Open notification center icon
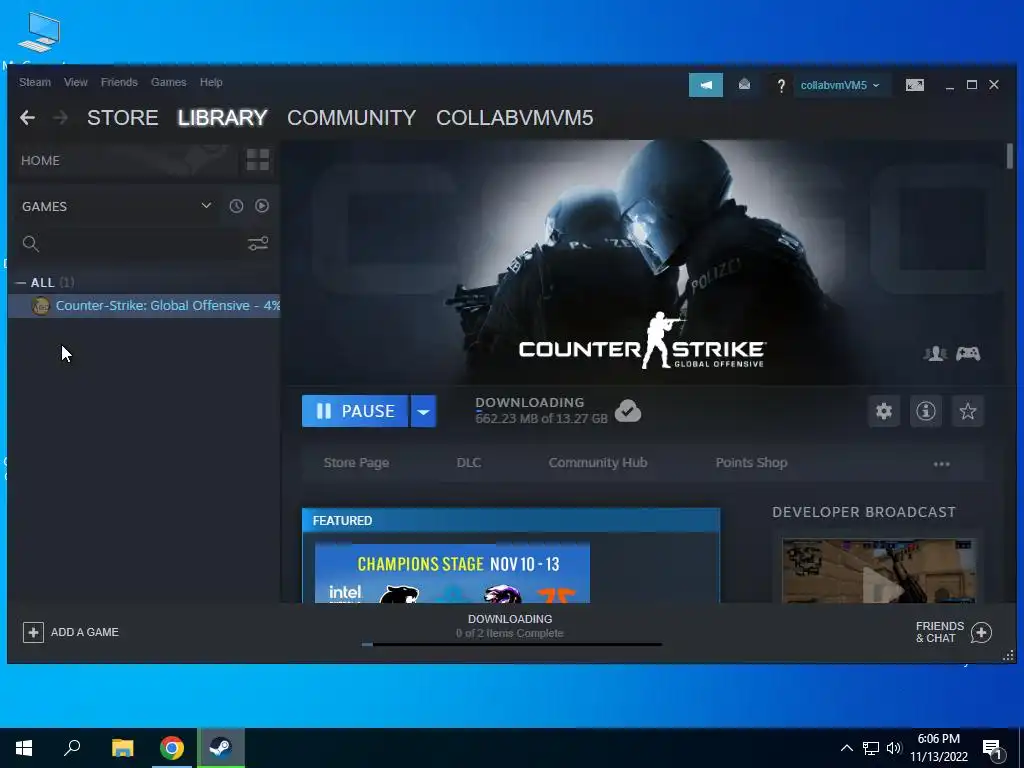Image resolution: width=1024 pixels, height=768 pixels. click(x=993, y=749)
